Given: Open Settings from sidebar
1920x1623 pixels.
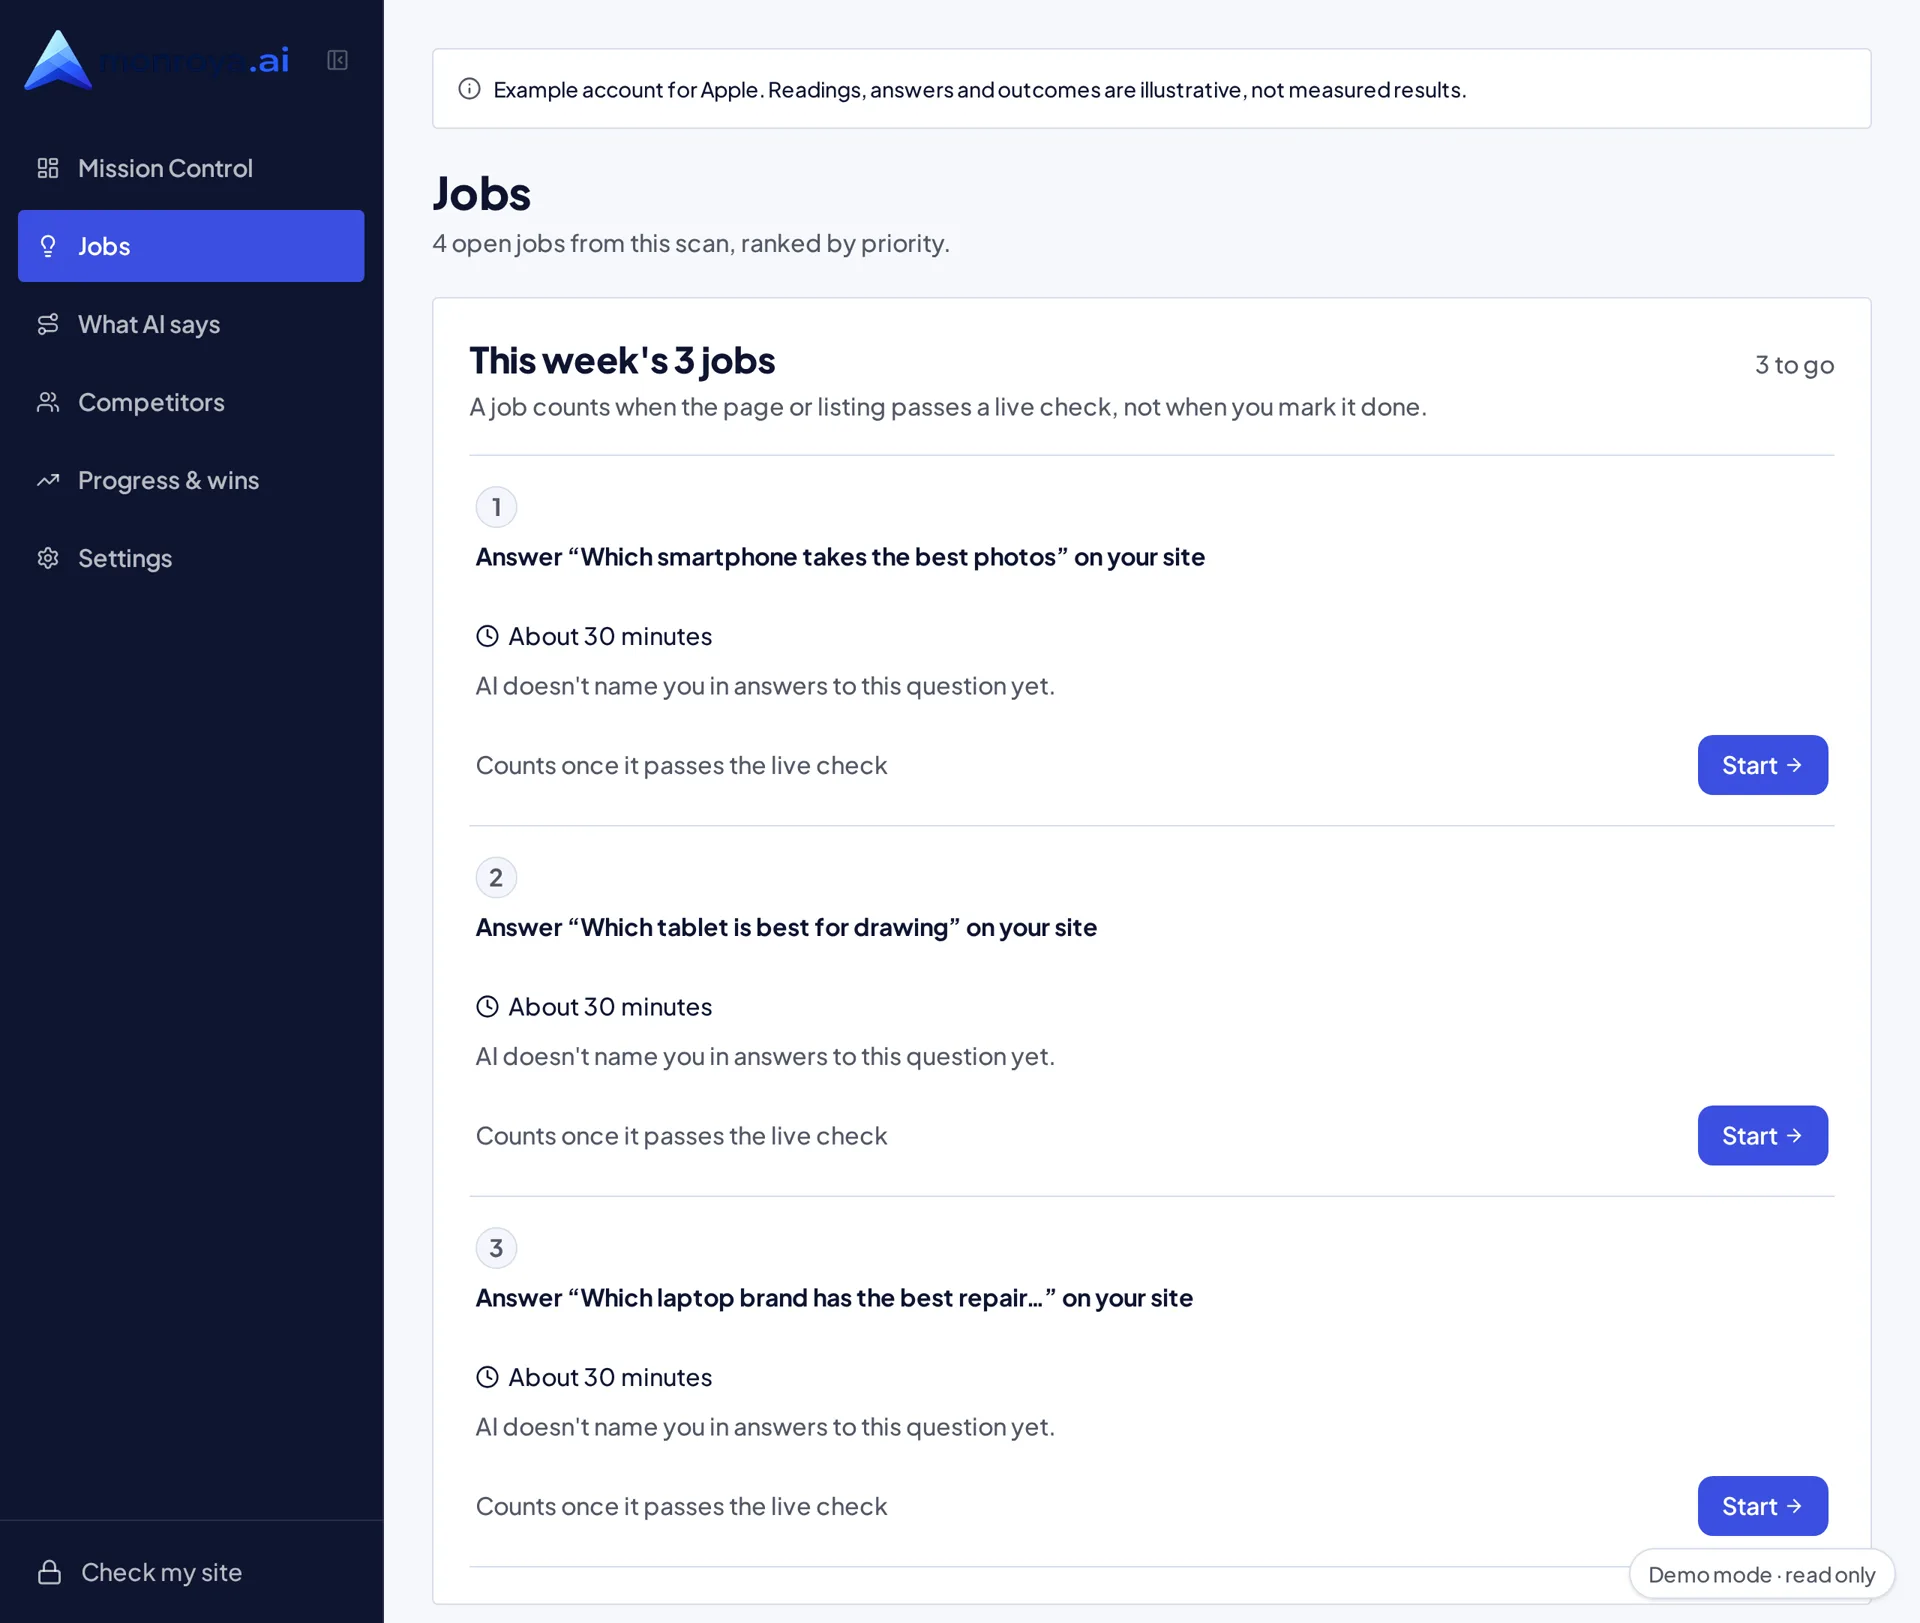Looking at the screenshot, I should pos(191,558).
